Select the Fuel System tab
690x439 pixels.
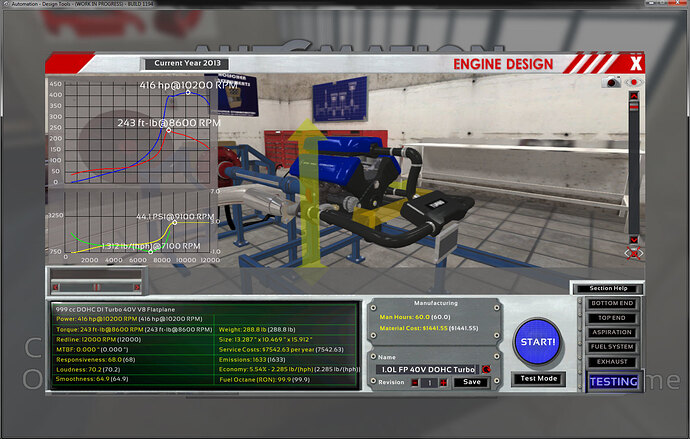pyautogui.click(x=612, y=347)
